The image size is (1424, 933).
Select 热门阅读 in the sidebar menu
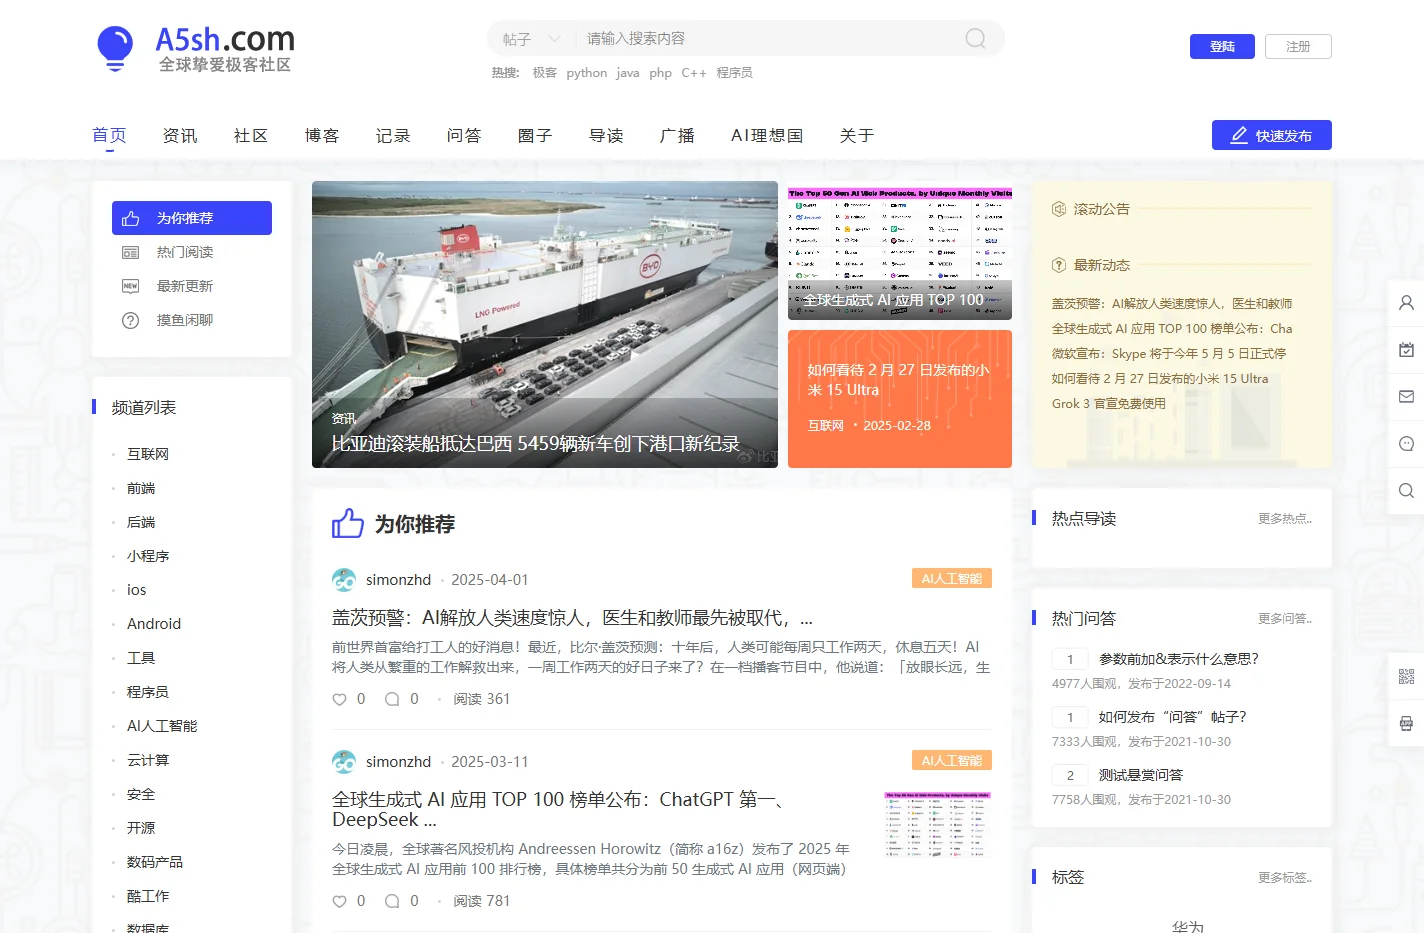coord(192,252)
